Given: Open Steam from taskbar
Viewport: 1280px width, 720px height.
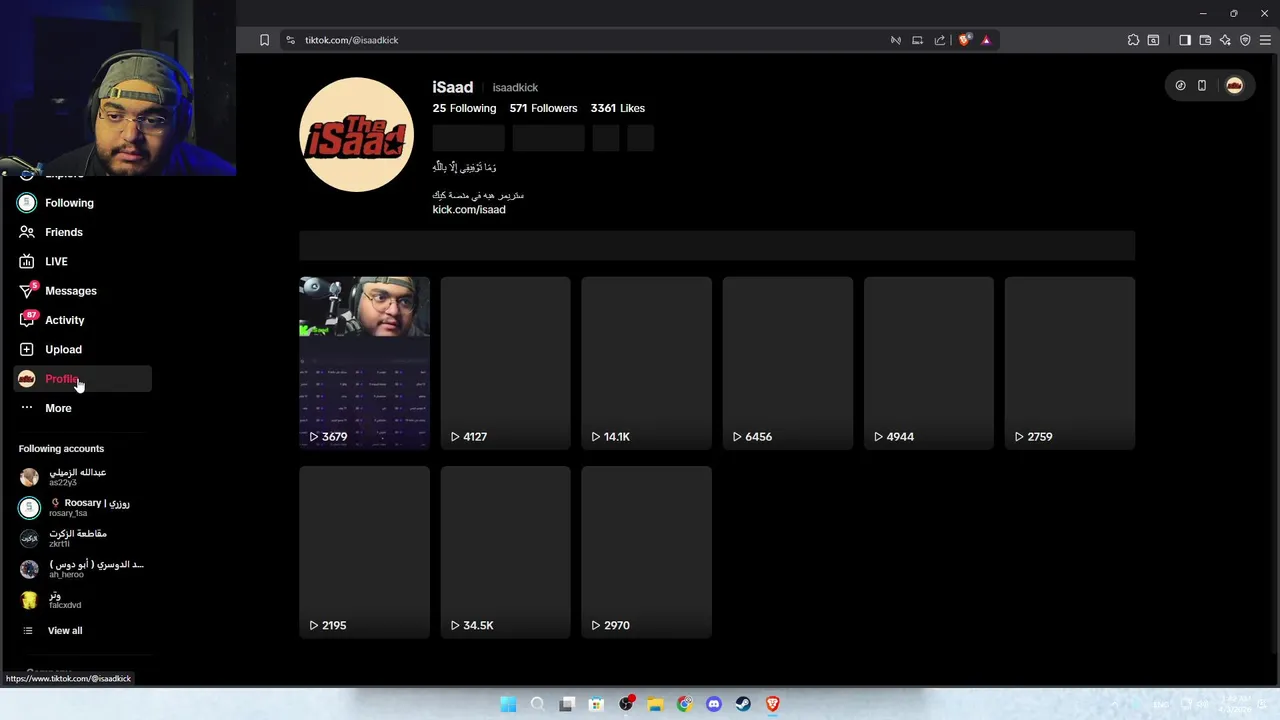Looking at the screenshot, I should tap(743, 704).
